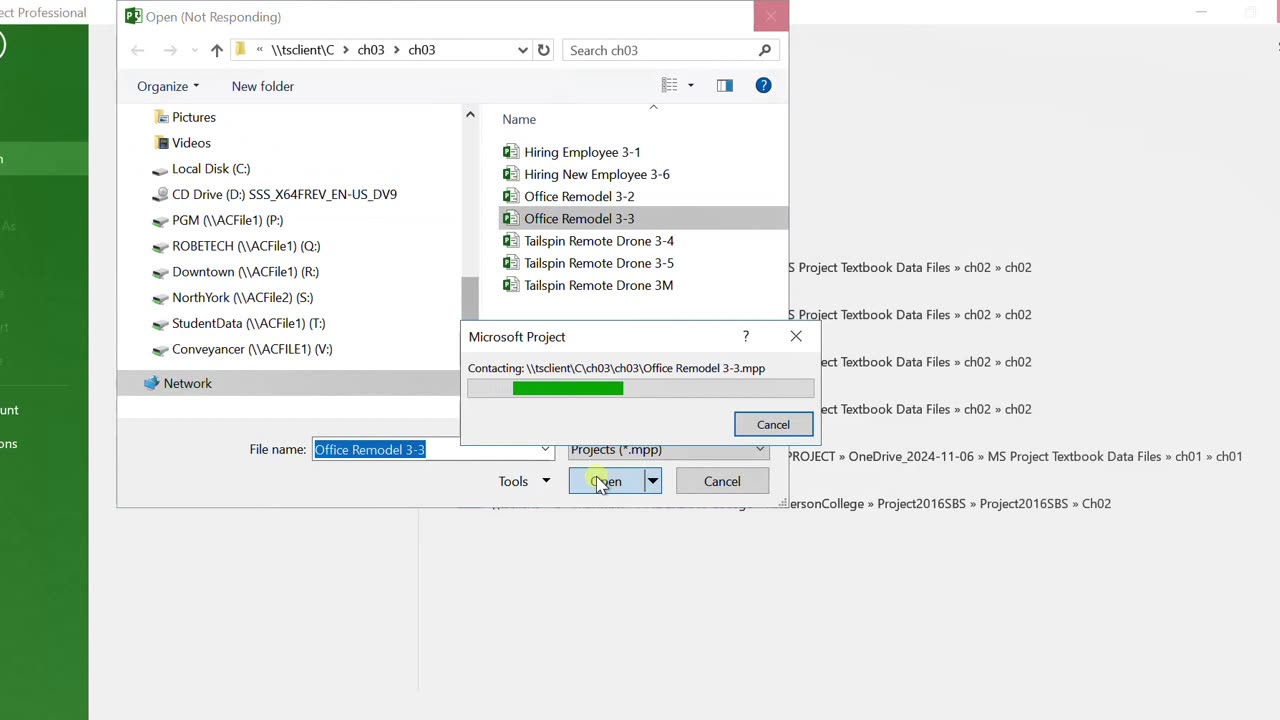1280x720 pixels.
Task: Sort files by the Name column header
Action: (519, 119)
